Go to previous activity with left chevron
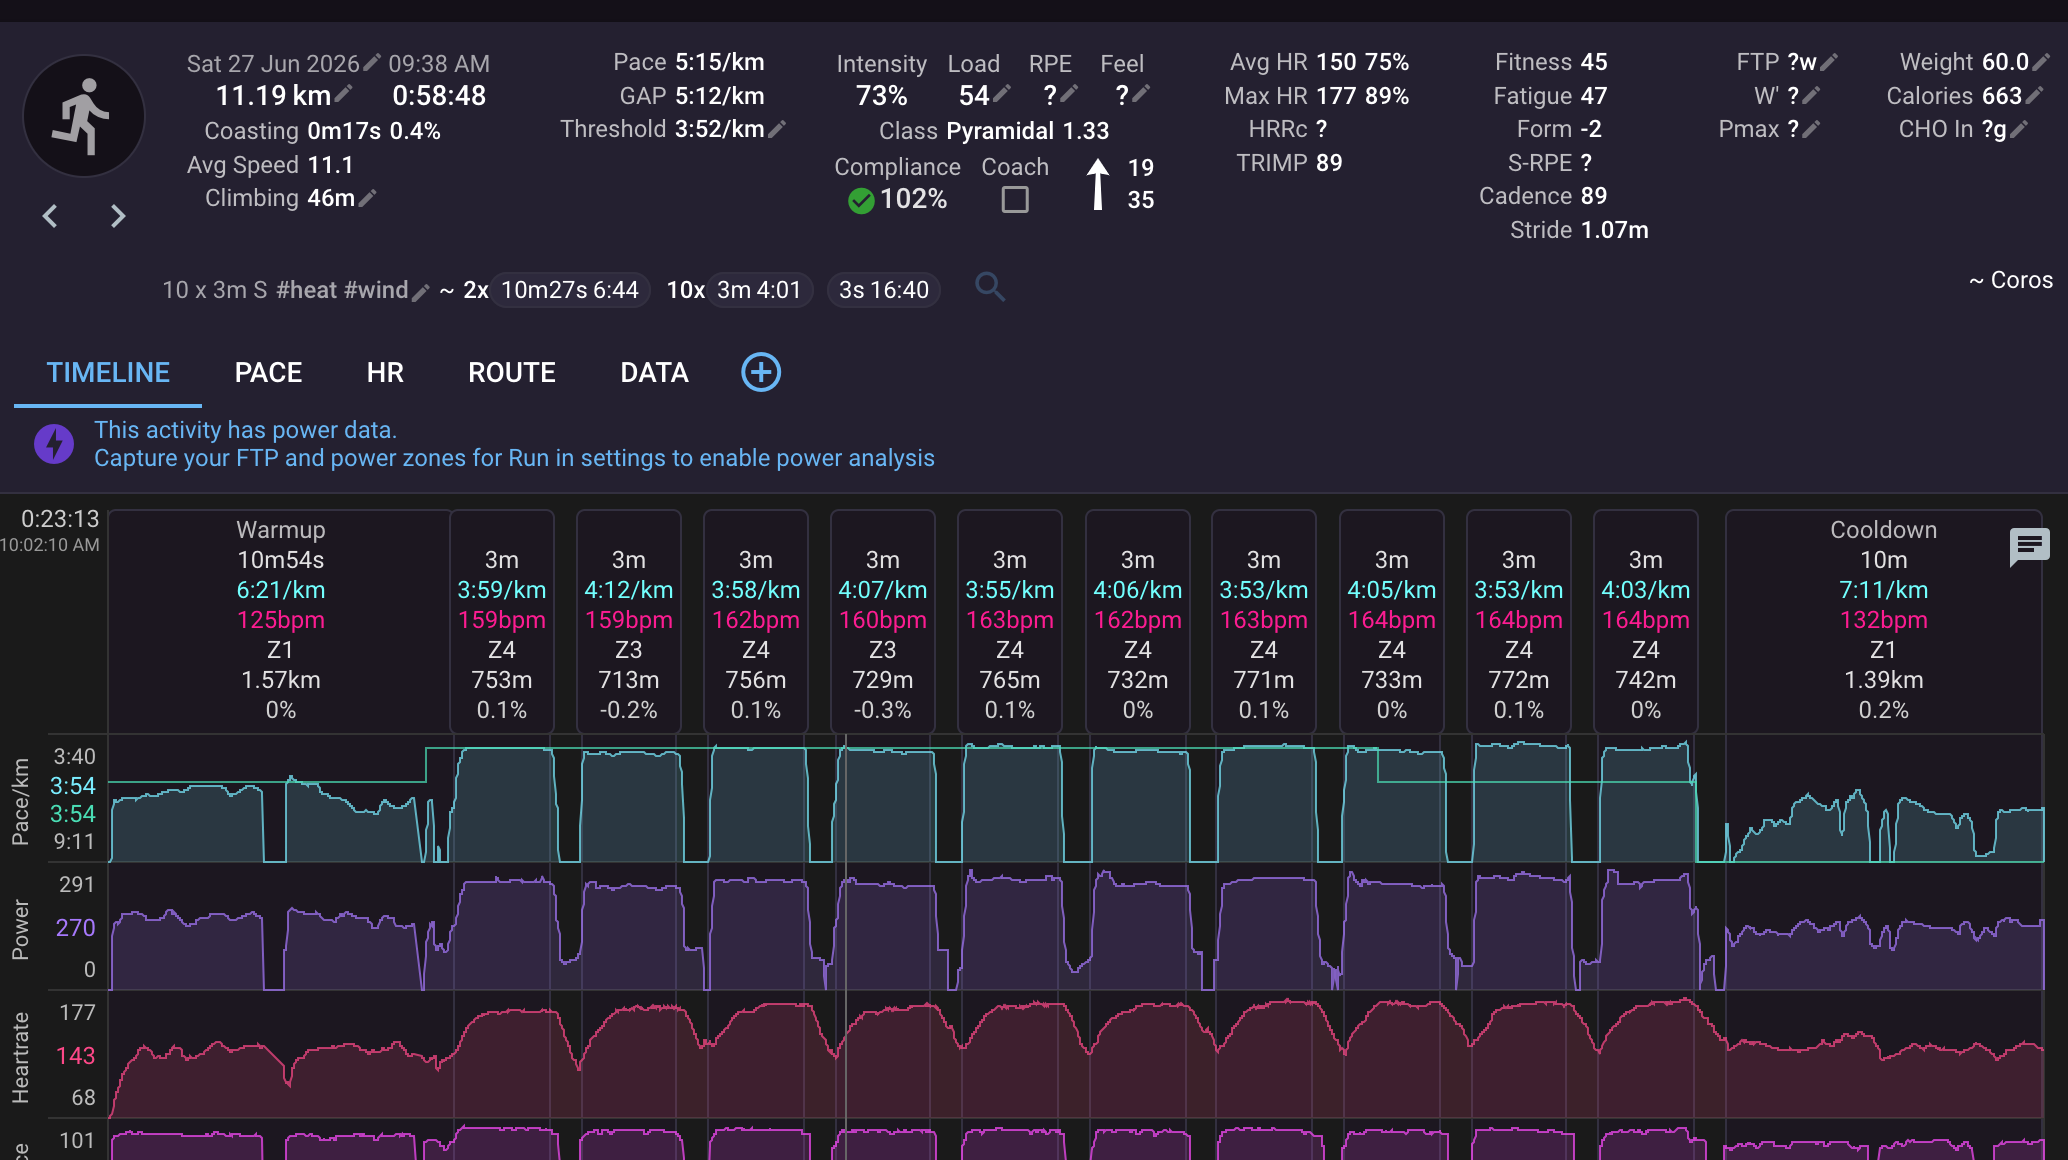Viewport: 2068px width, 1160px height. [x=50, y=216]
